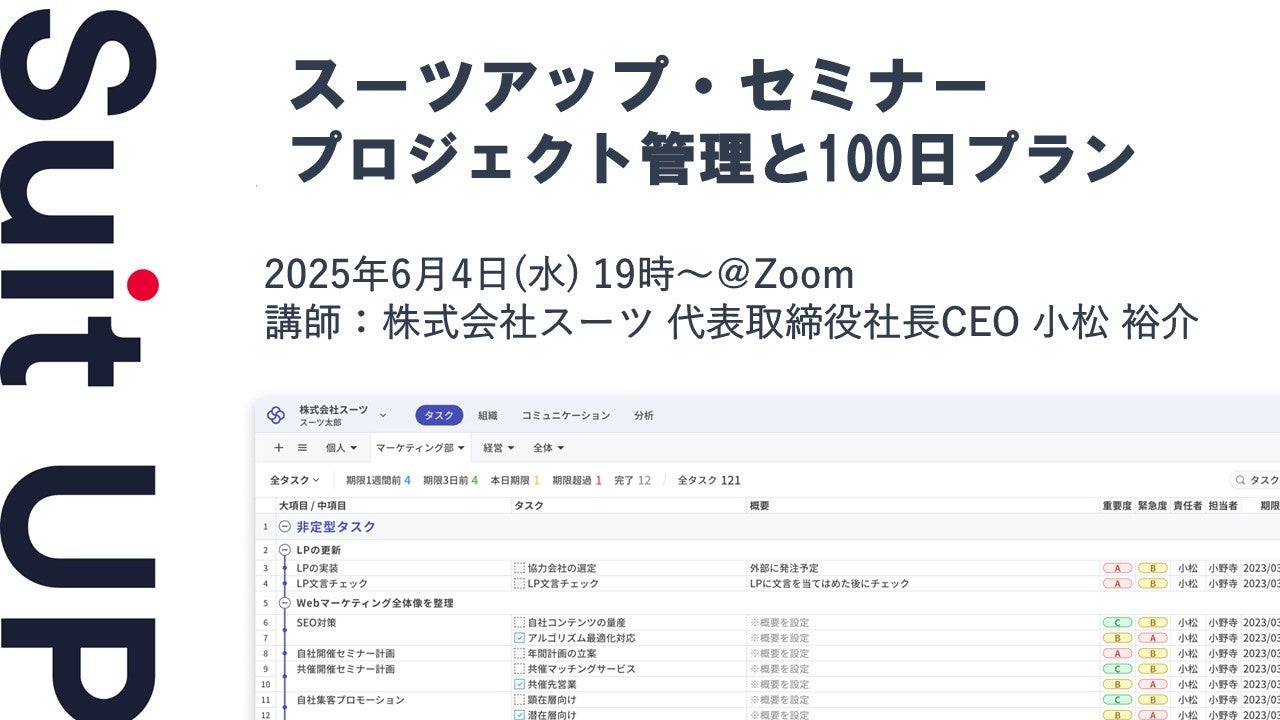This screenshot has width=1280, height=720.
Task: Open the 全体 dropdown tab
Action: (x=549, y=448)
